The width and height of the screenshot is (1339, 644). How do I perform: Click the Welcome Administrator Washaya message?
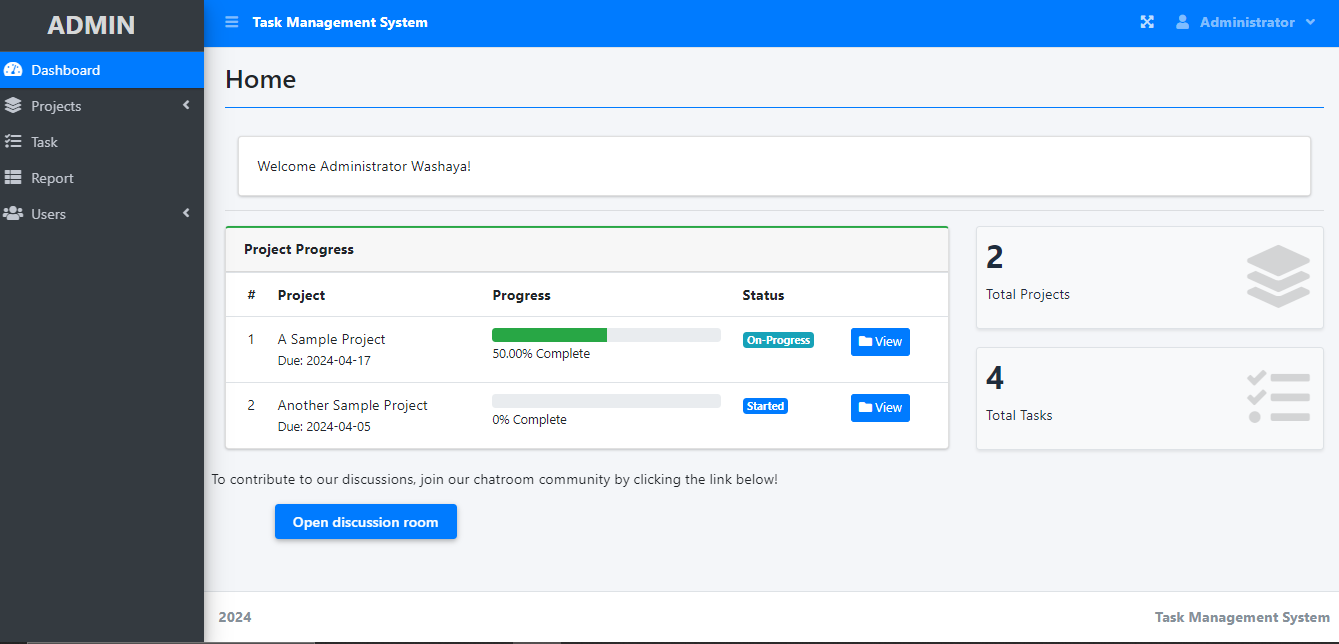[x=364, y=166]
